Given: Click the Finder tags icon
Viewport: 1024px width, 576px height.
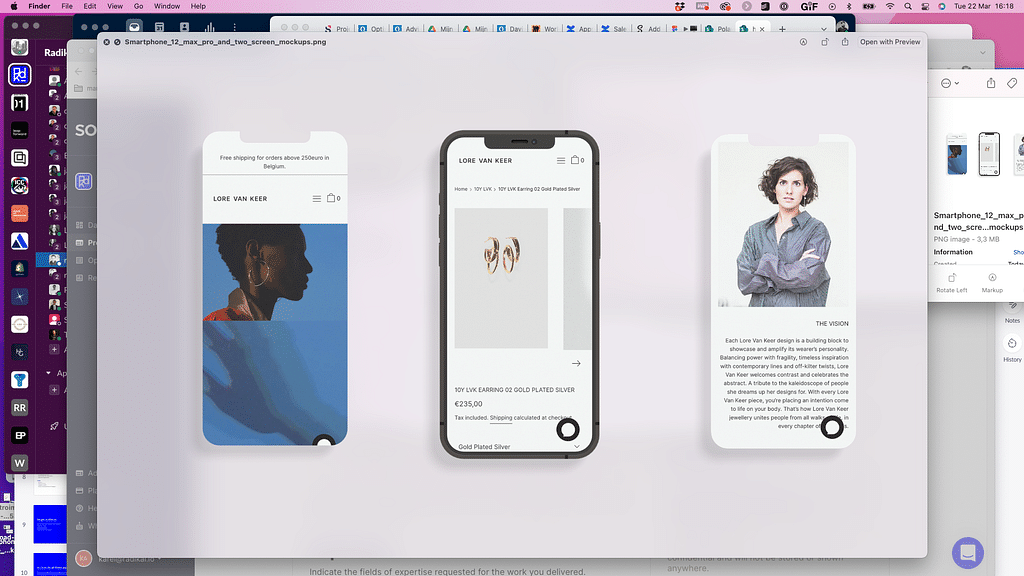Looking at the screenshot, I should click(1012, 83).
